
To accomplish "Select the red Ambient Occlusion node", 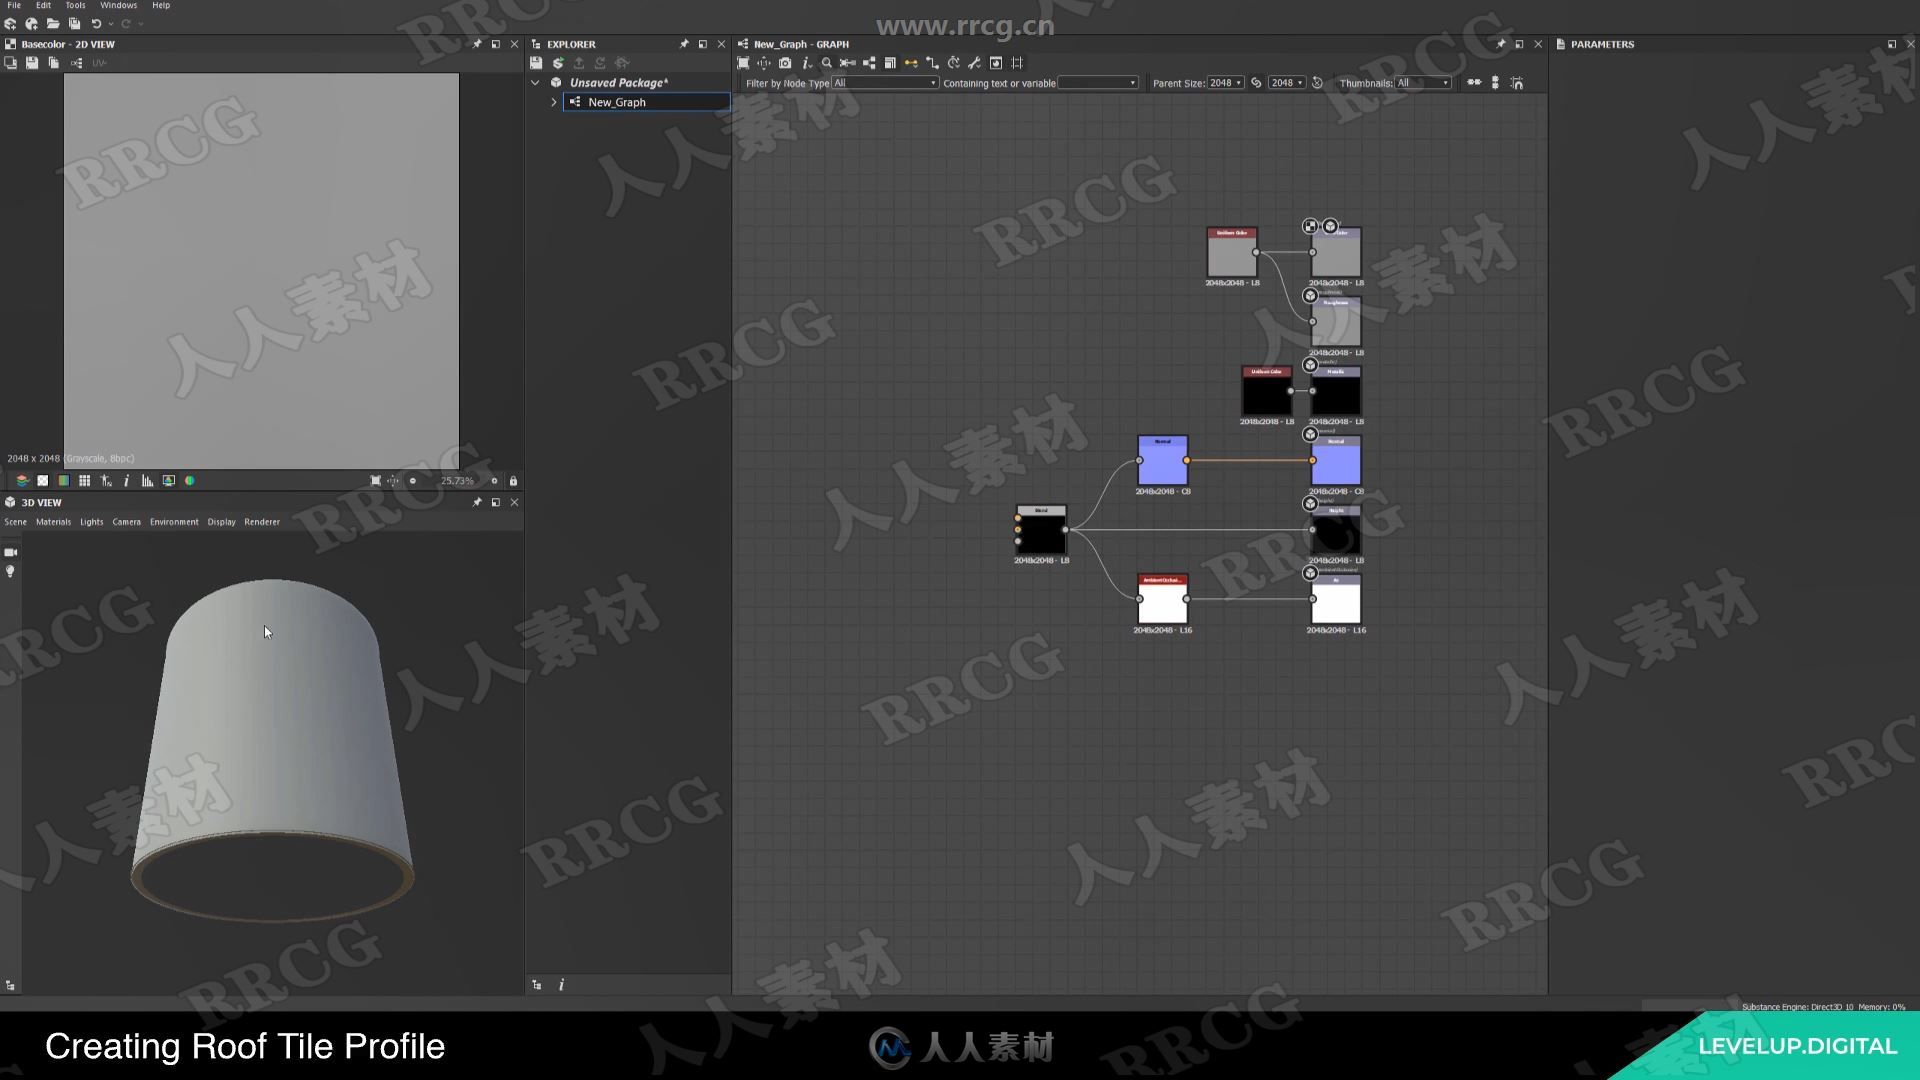I will click(x=1162, y=599).
